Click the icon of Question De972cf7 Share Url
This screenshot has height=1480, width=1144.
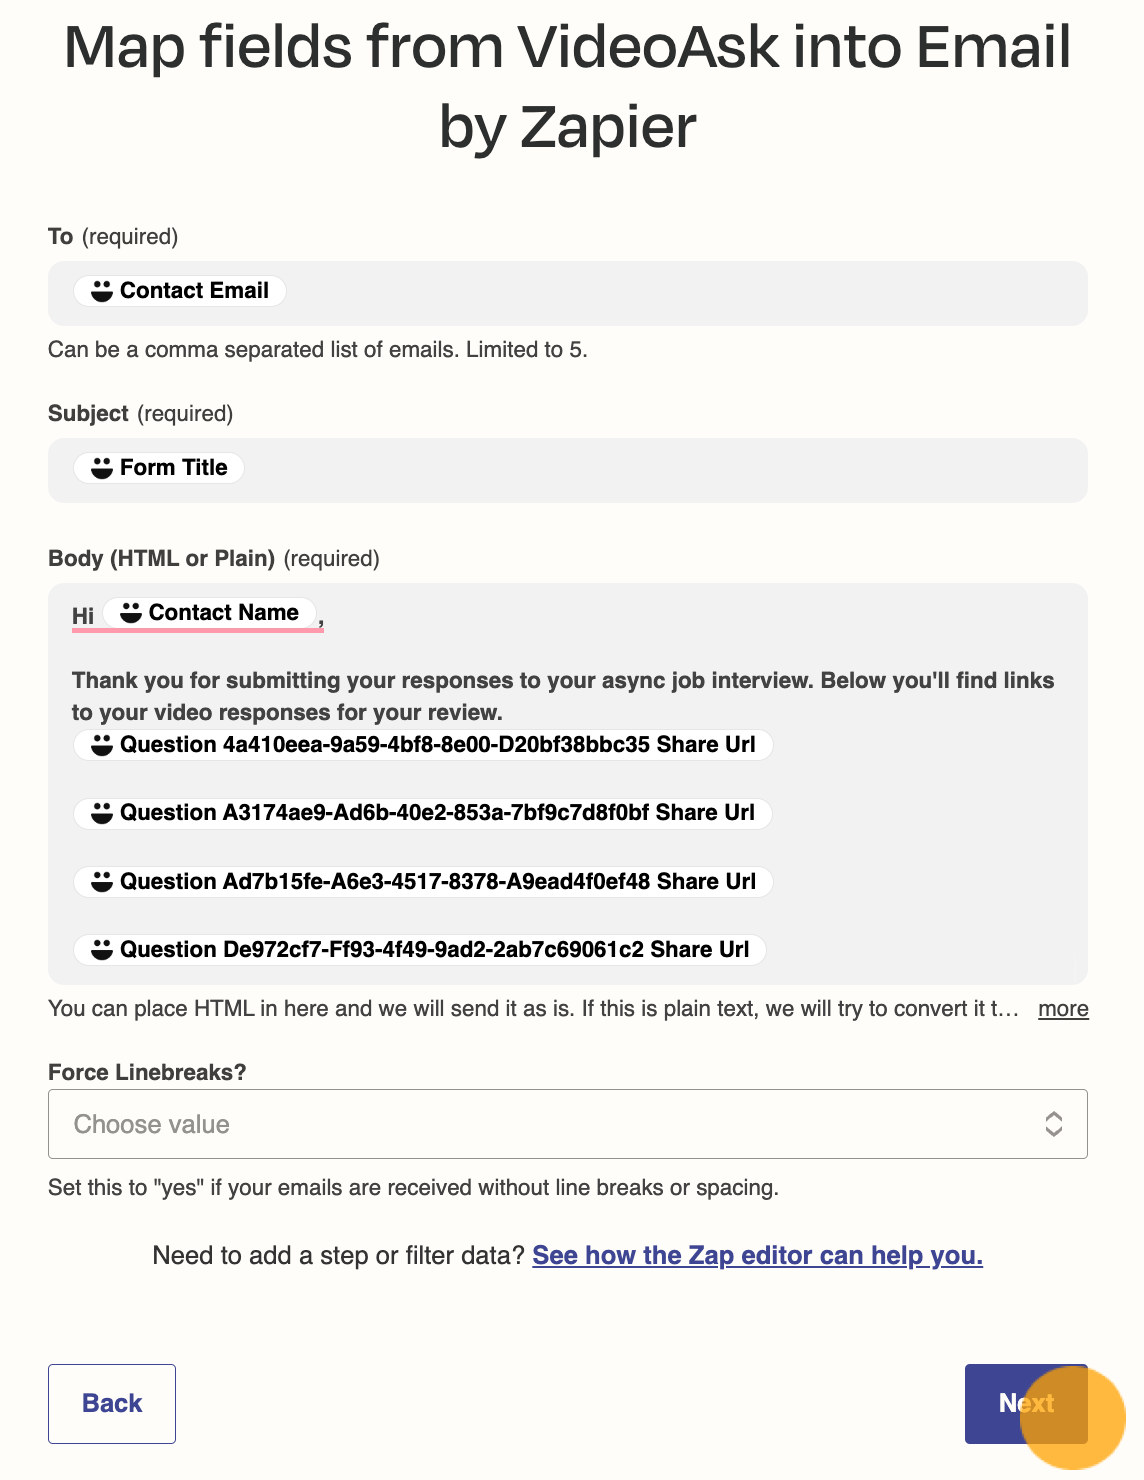click(x=102, y=950)
